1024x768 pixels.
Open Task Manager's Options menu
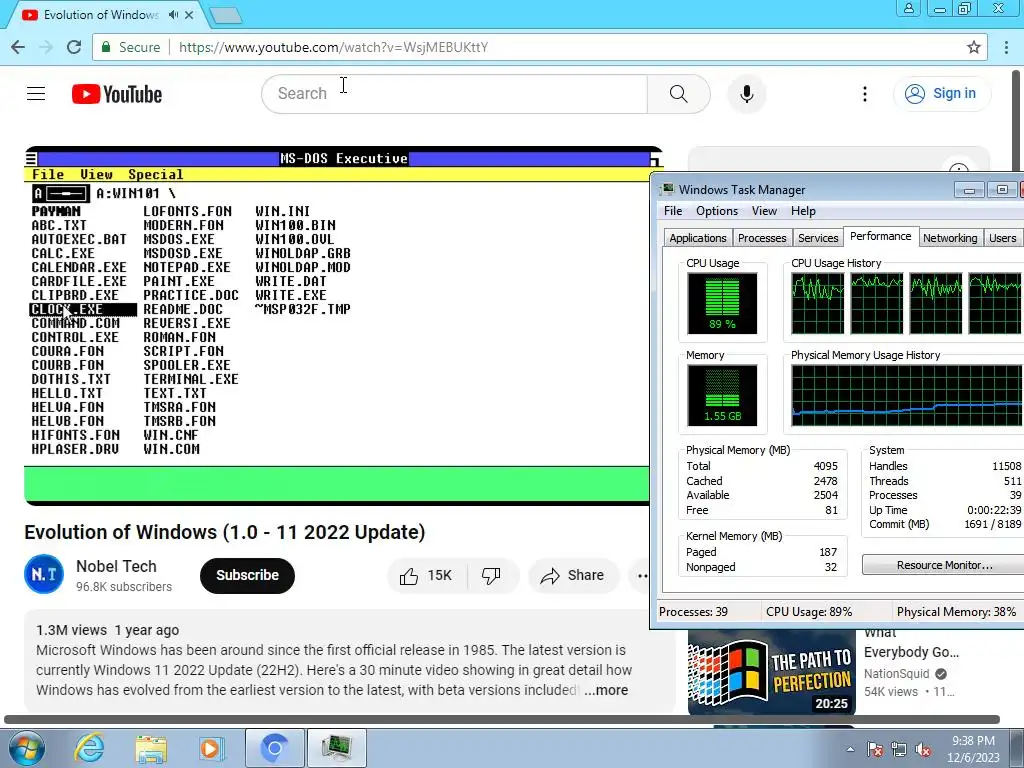(x=716, y=211)
